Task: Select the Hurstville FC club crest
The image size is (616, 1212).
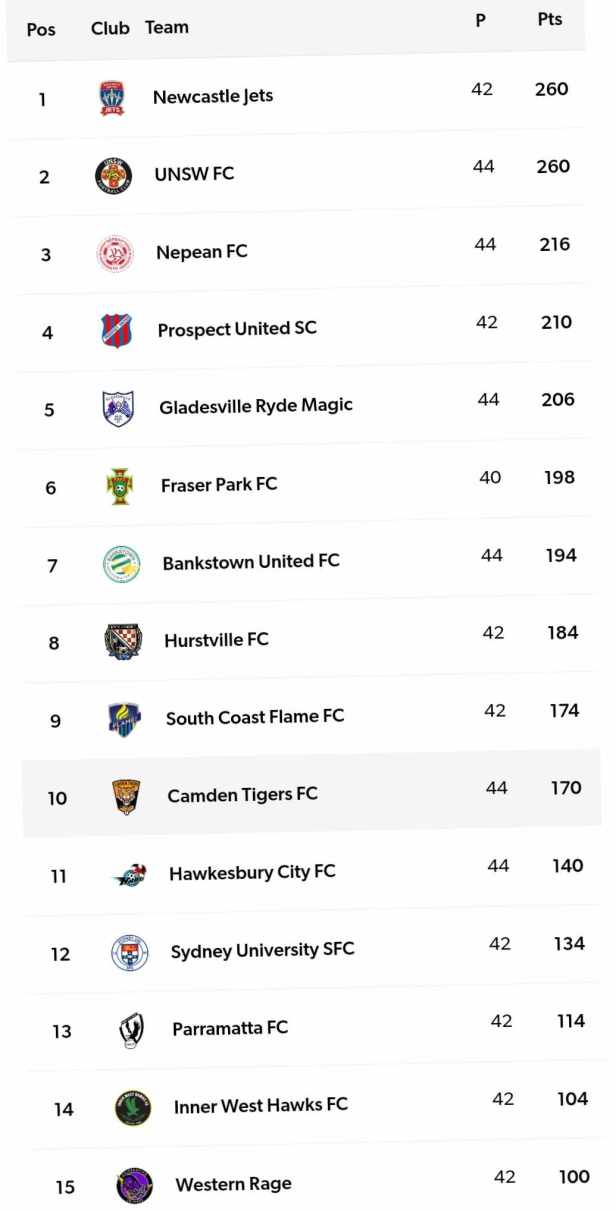Action: coord(124,642)
